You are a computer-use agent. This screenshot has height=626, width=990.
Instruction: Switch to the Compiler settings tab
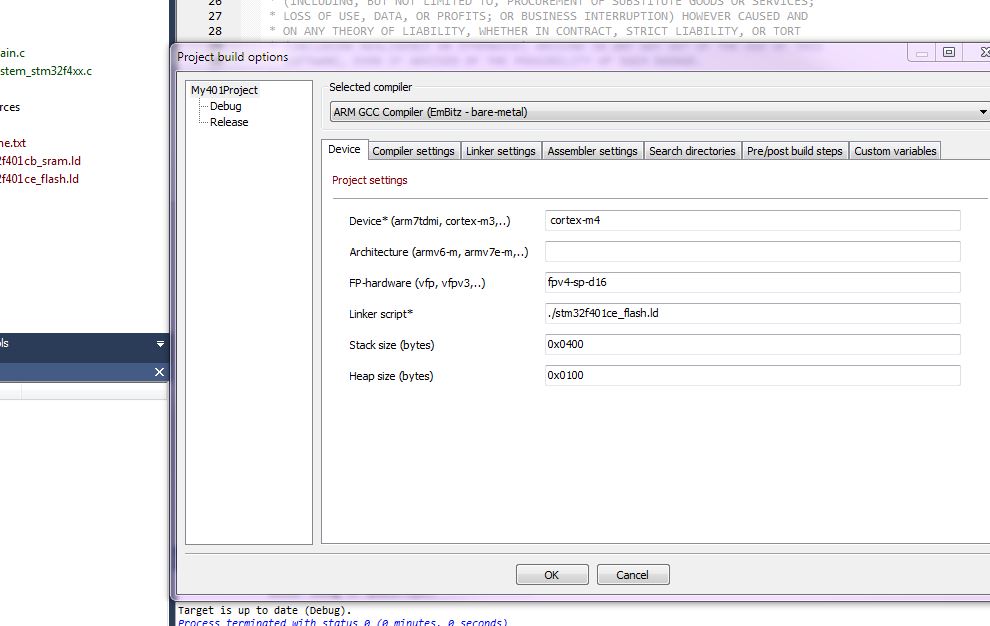pos(413,151)
